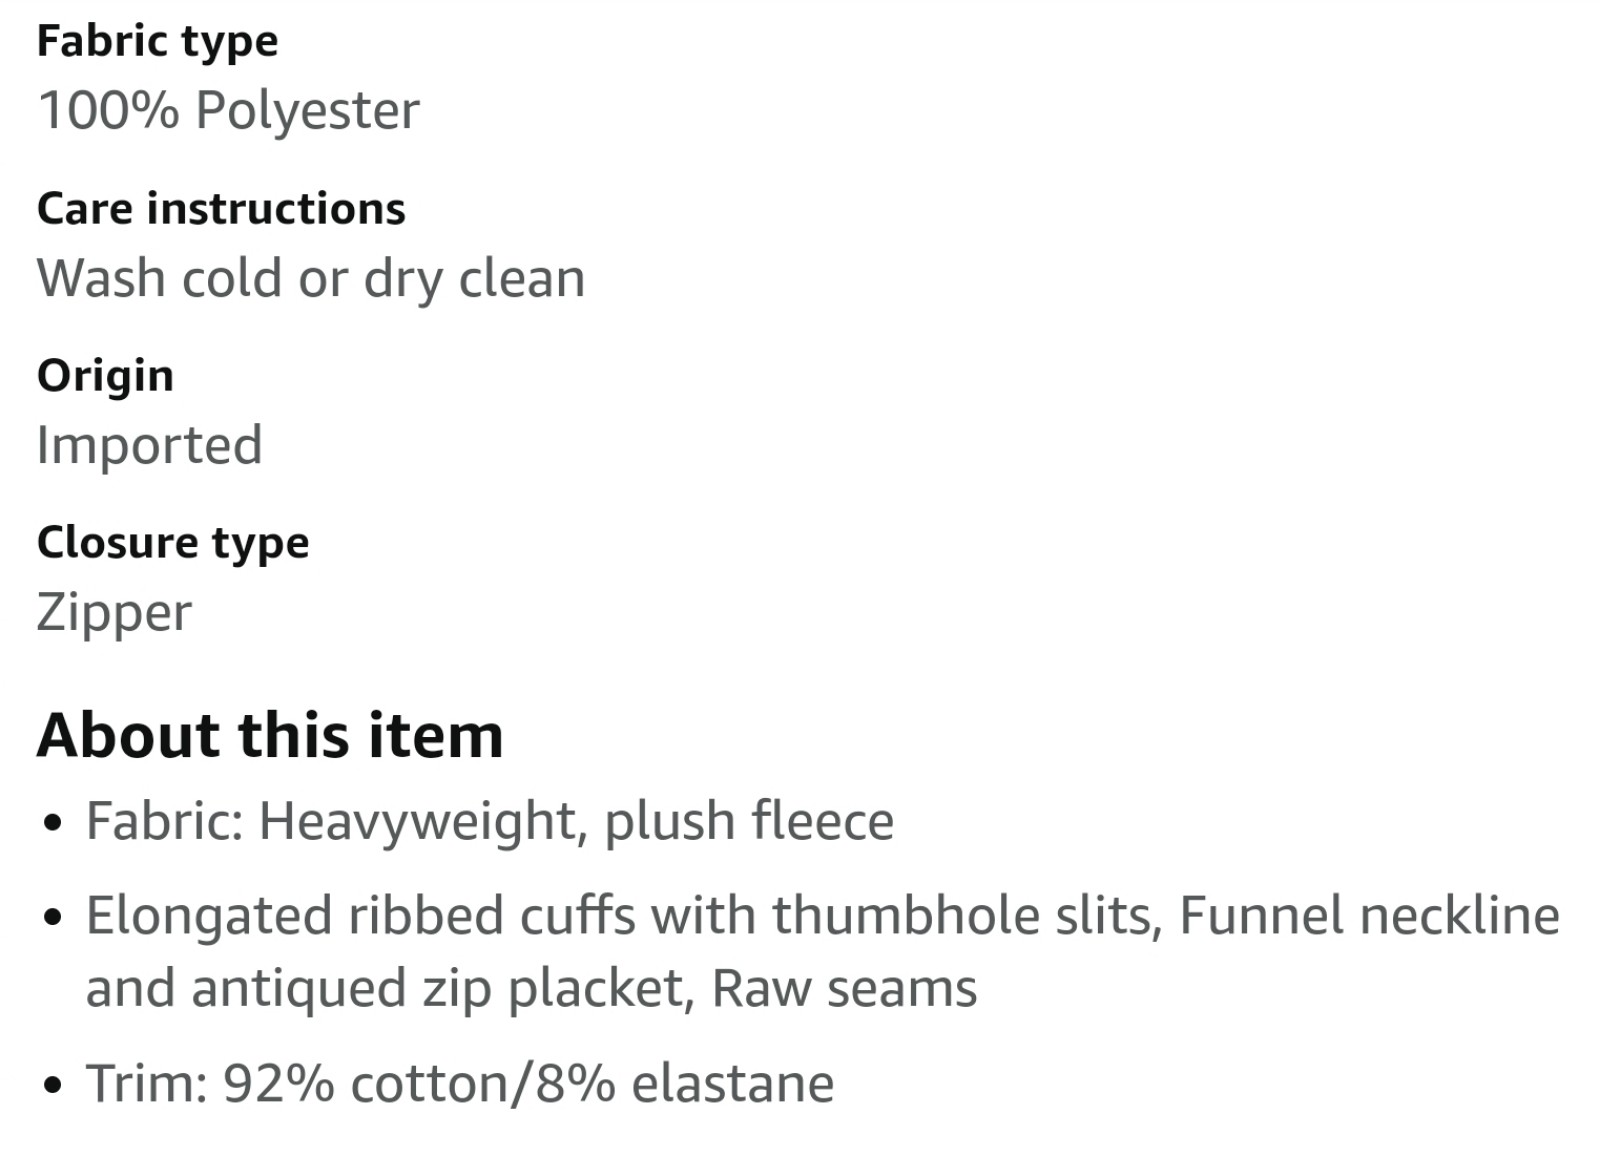The image size is (1600, 1157).
Task: Click the Fabric type label
Action: click(157, 42)
